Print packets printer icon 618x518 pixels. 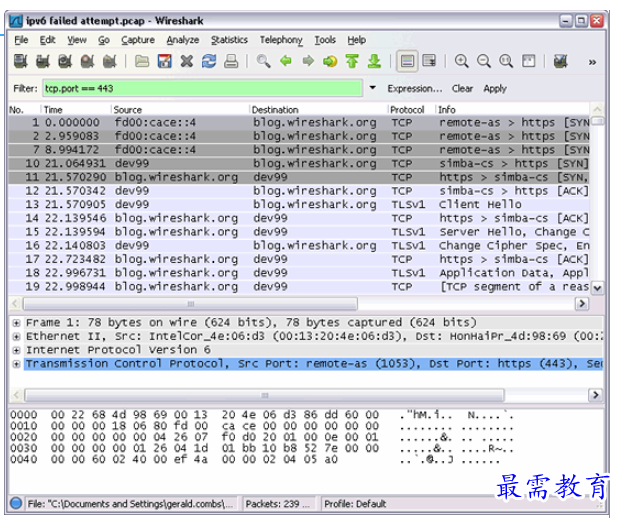click(231, 61)
